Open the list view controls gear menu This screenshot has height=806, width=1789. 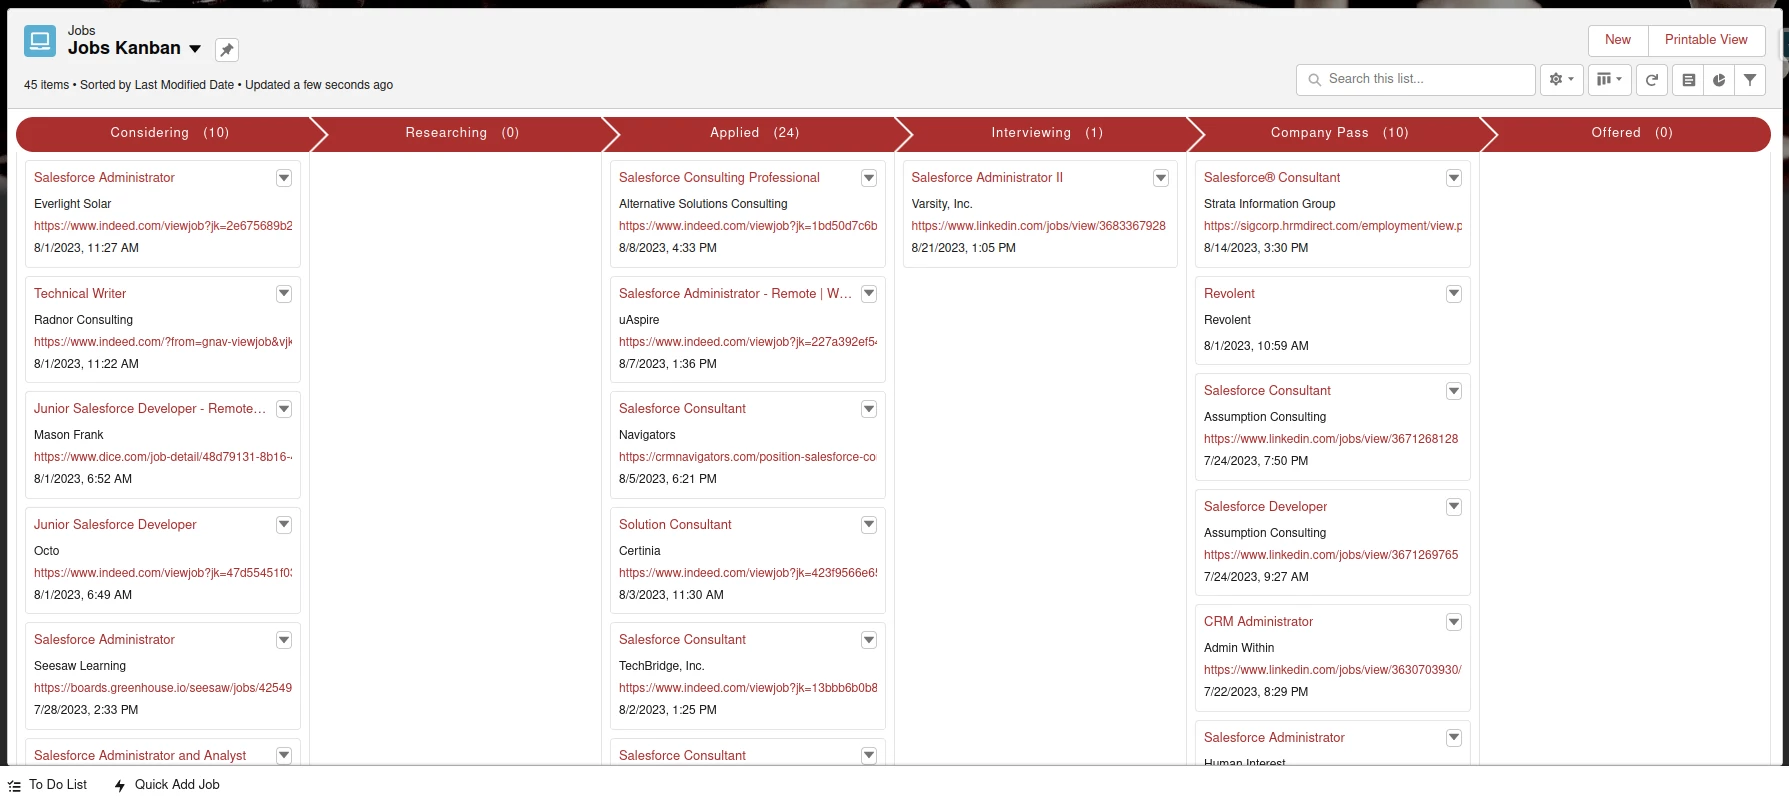click(1561, 79)
